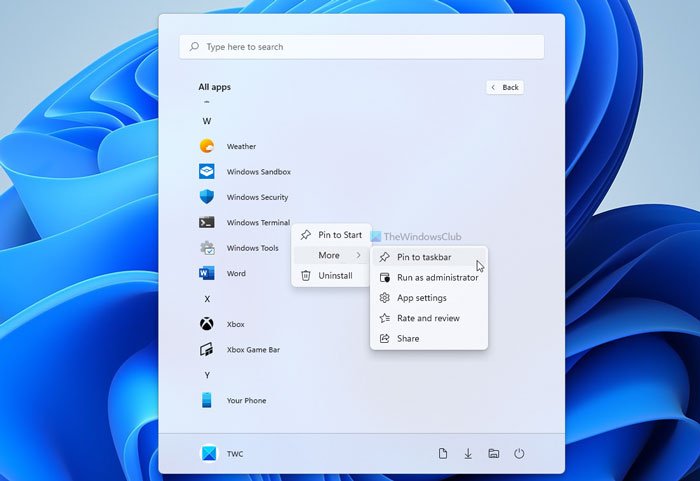Click the Back button
Image resolution: width=700 pixels, height=481 pixels.
[505, 87]
